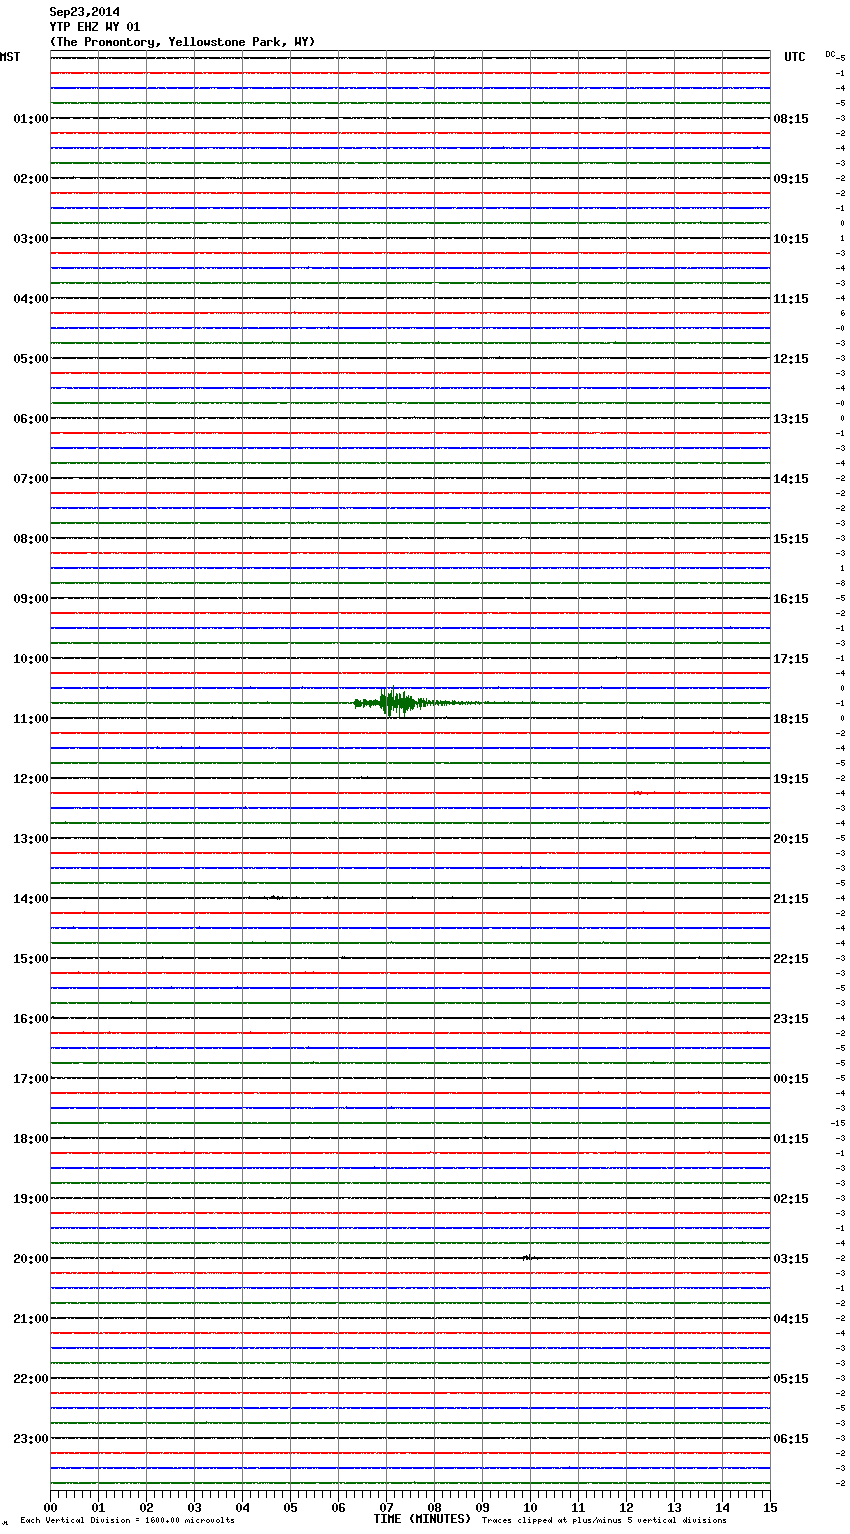Click the 06:15 UTC time label
The image size is (850, 1534).
(x=791, y=1439)
